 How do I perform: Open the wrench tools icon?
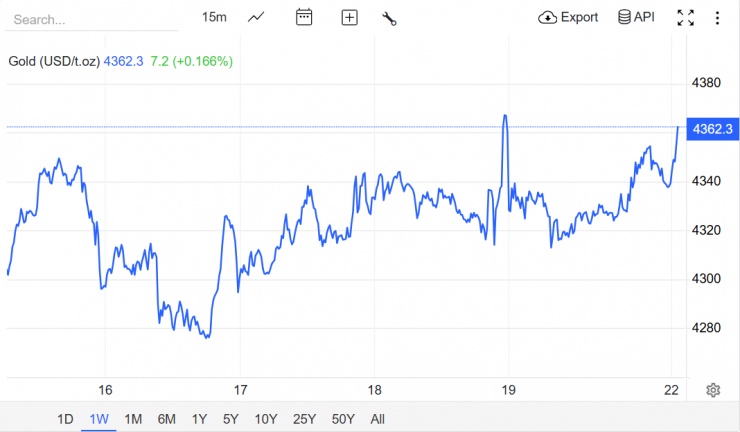[x=390, y=17]
